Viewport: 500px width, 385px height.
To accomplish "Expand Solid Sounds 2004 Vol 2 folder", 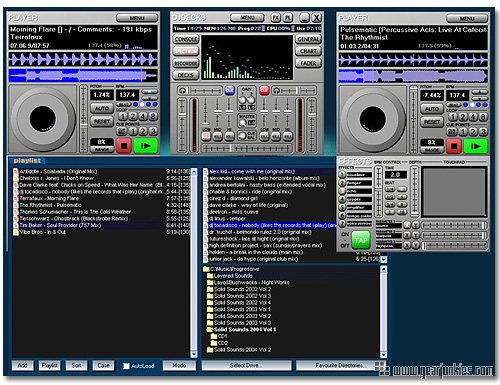I will click(x=239, y=350).
